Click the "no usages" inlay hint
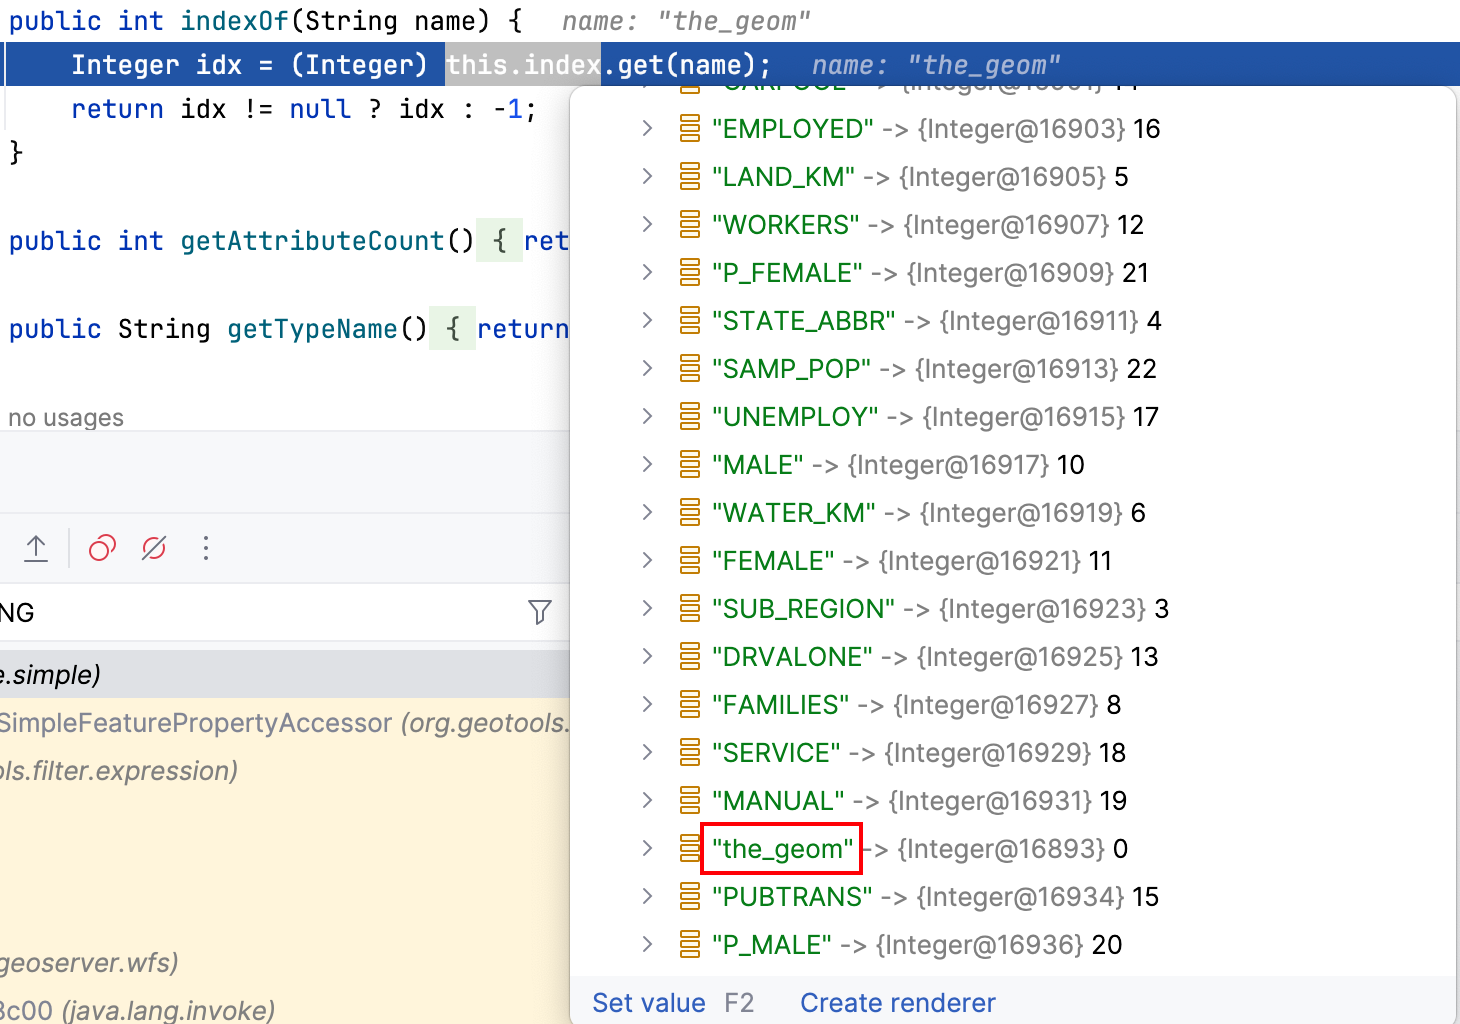The image size is (1460, 1024). point(66,418)
